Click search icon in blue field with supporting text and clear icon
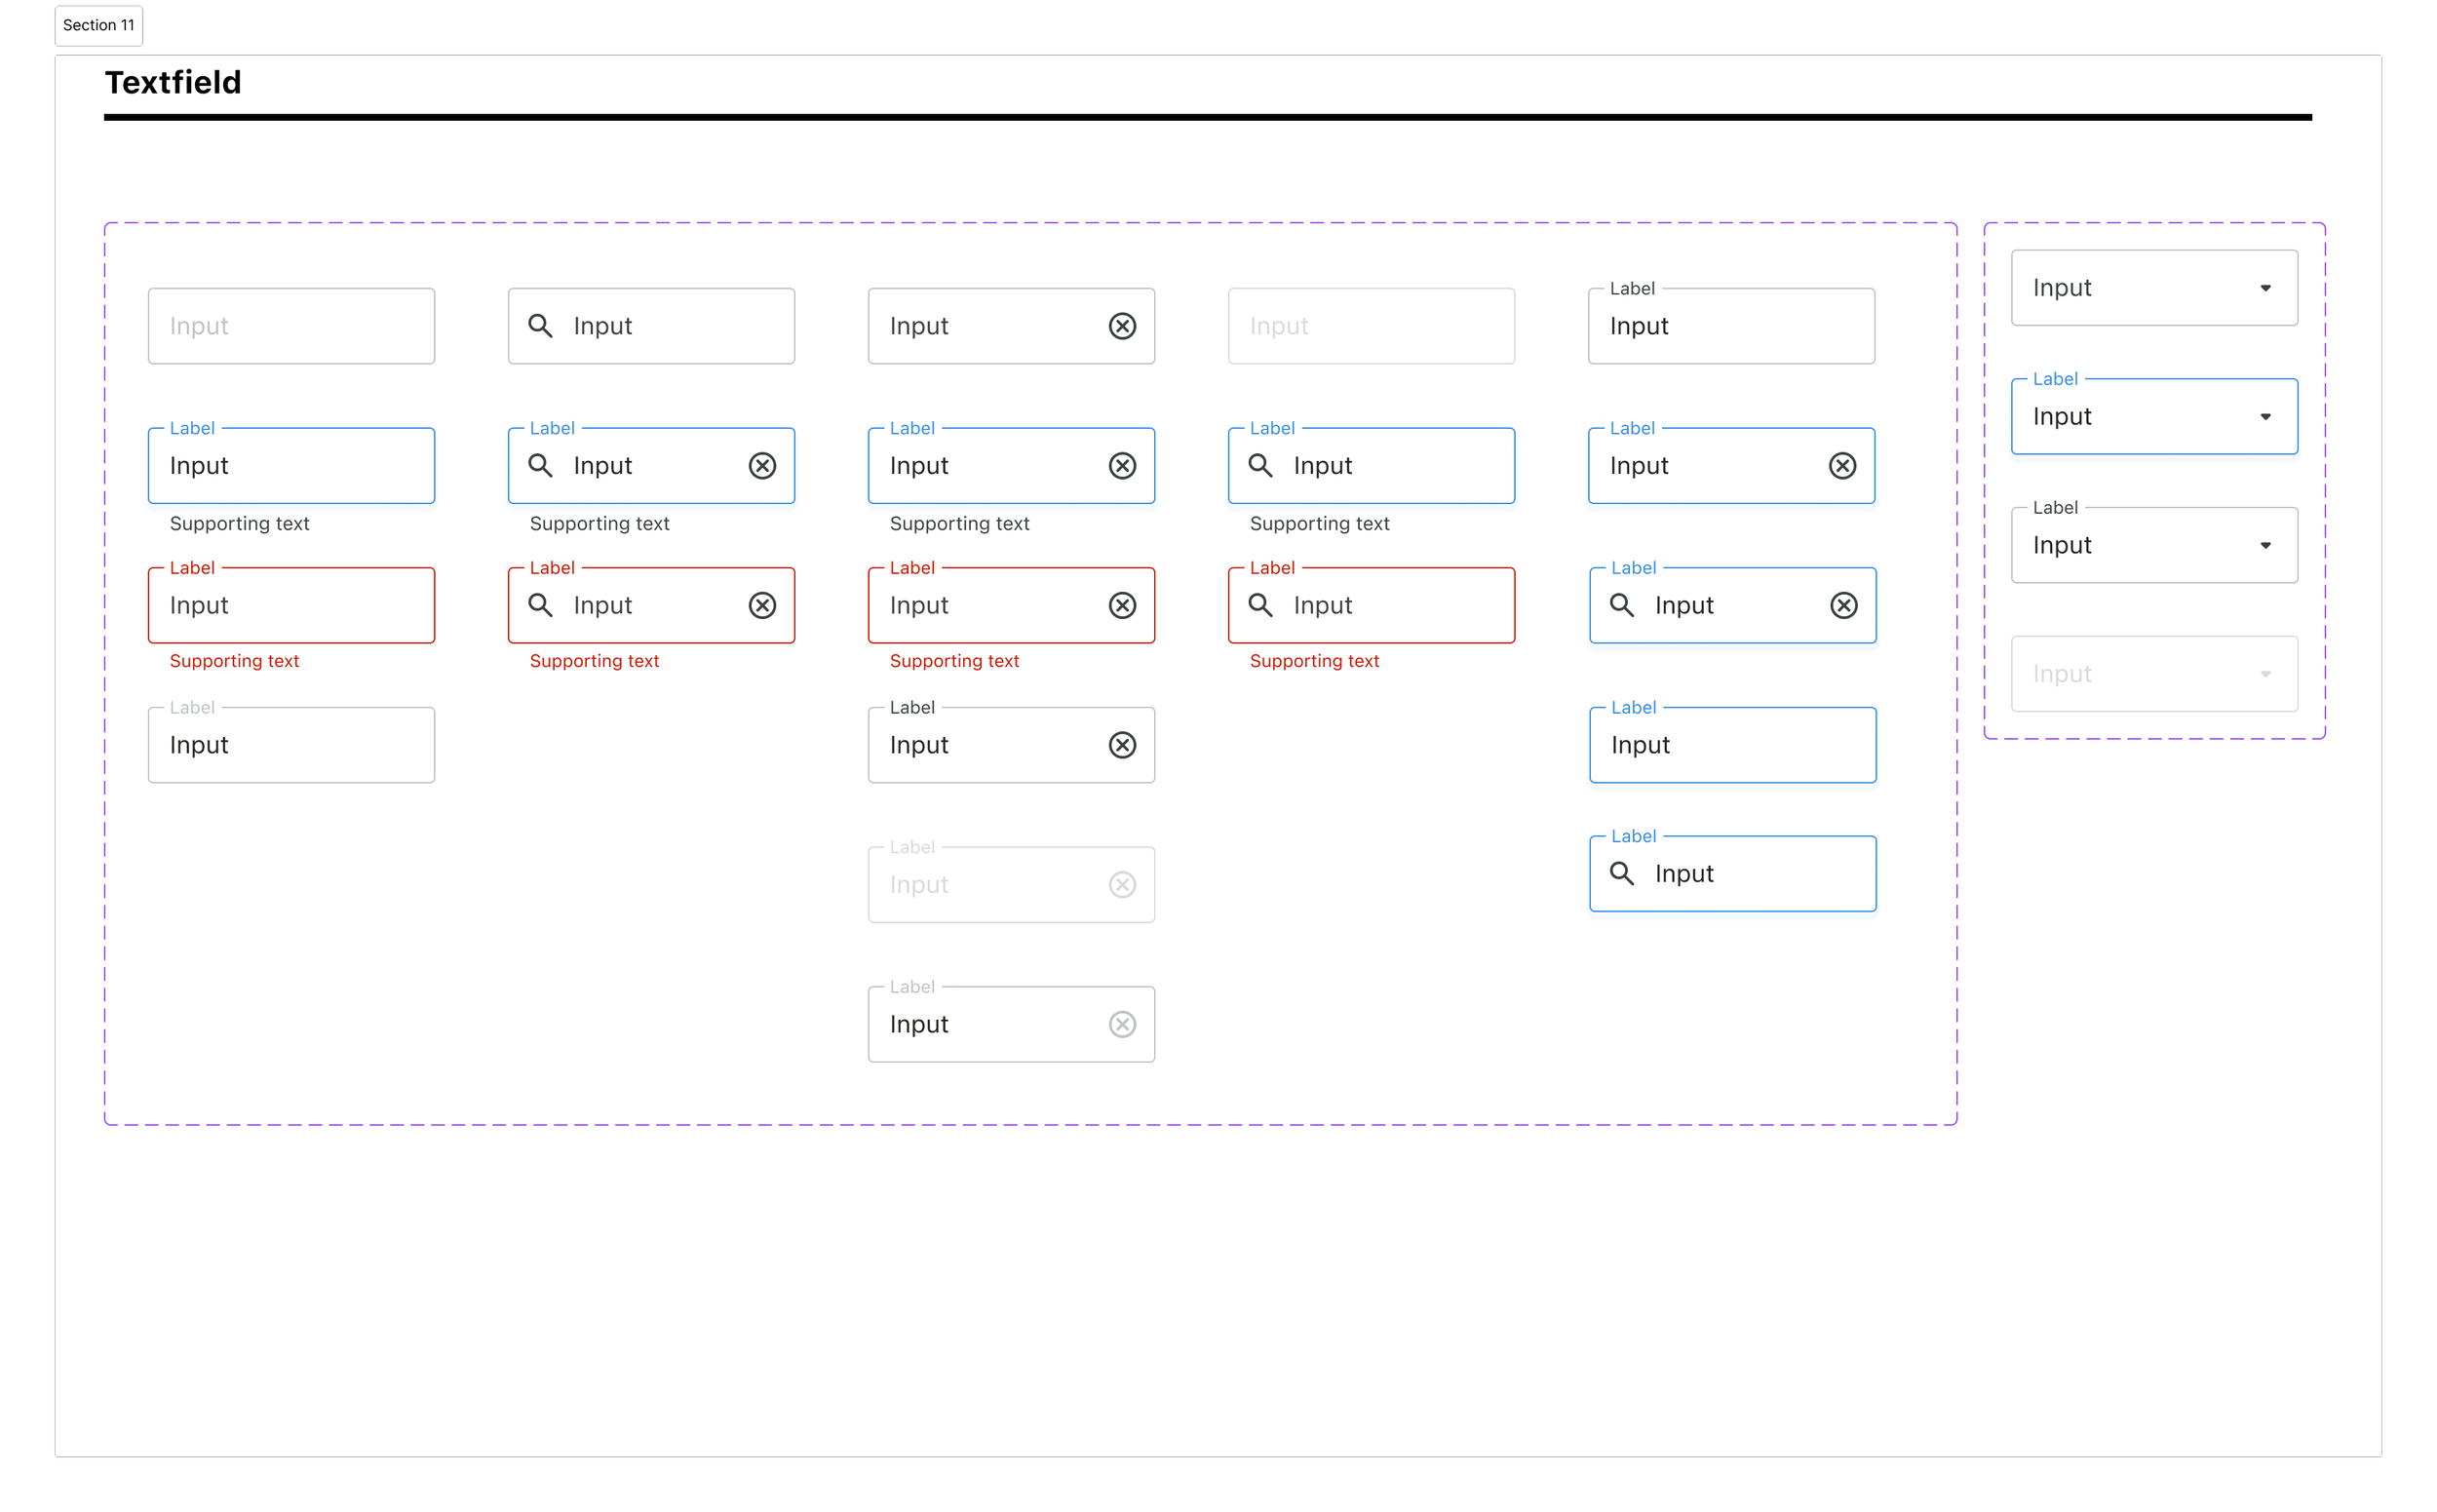The image size is (2437, 1512). click(540, 466)
